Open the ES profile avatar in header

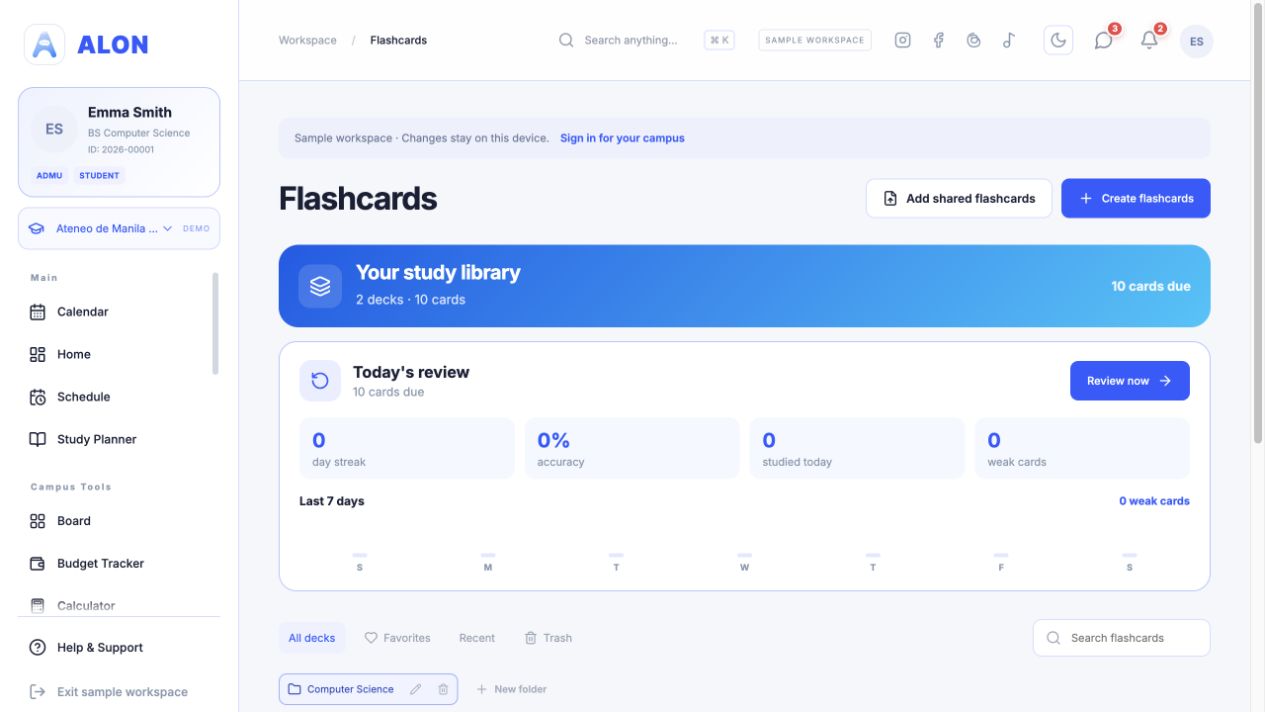(1196, 41)
